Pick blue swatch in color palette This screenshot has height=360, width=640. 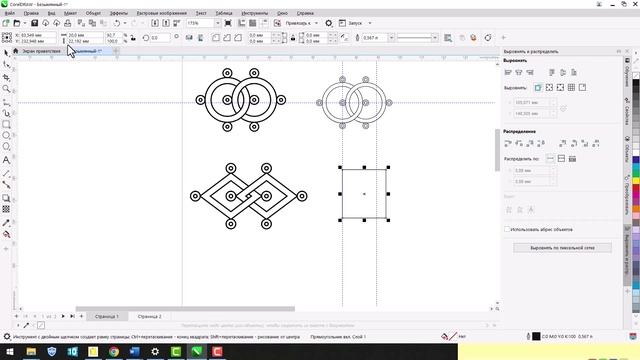pos(636,160)
